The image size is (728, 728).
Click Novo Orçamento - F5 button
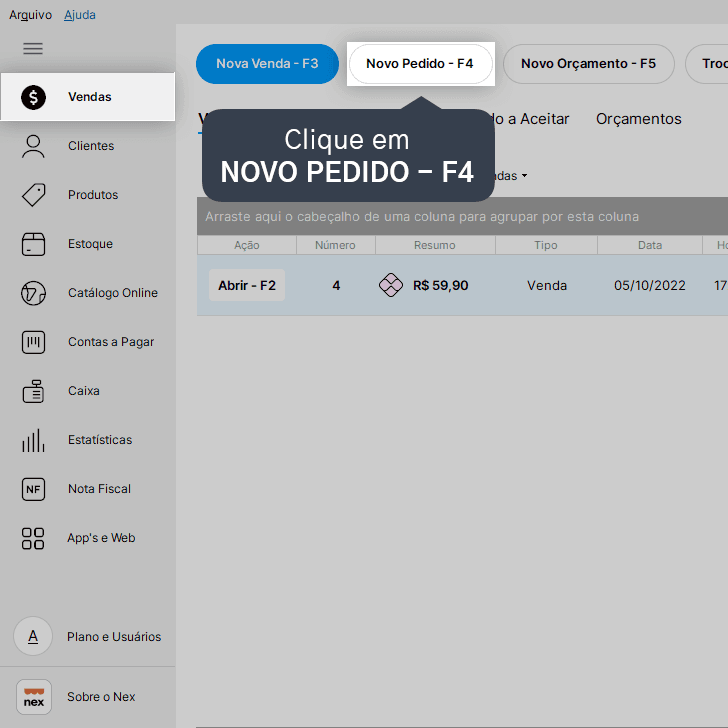(588, 64)
